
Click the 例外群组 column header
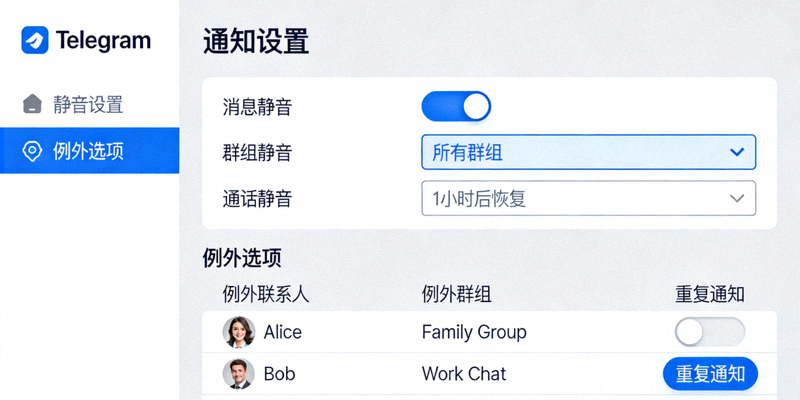coord(456,294)
